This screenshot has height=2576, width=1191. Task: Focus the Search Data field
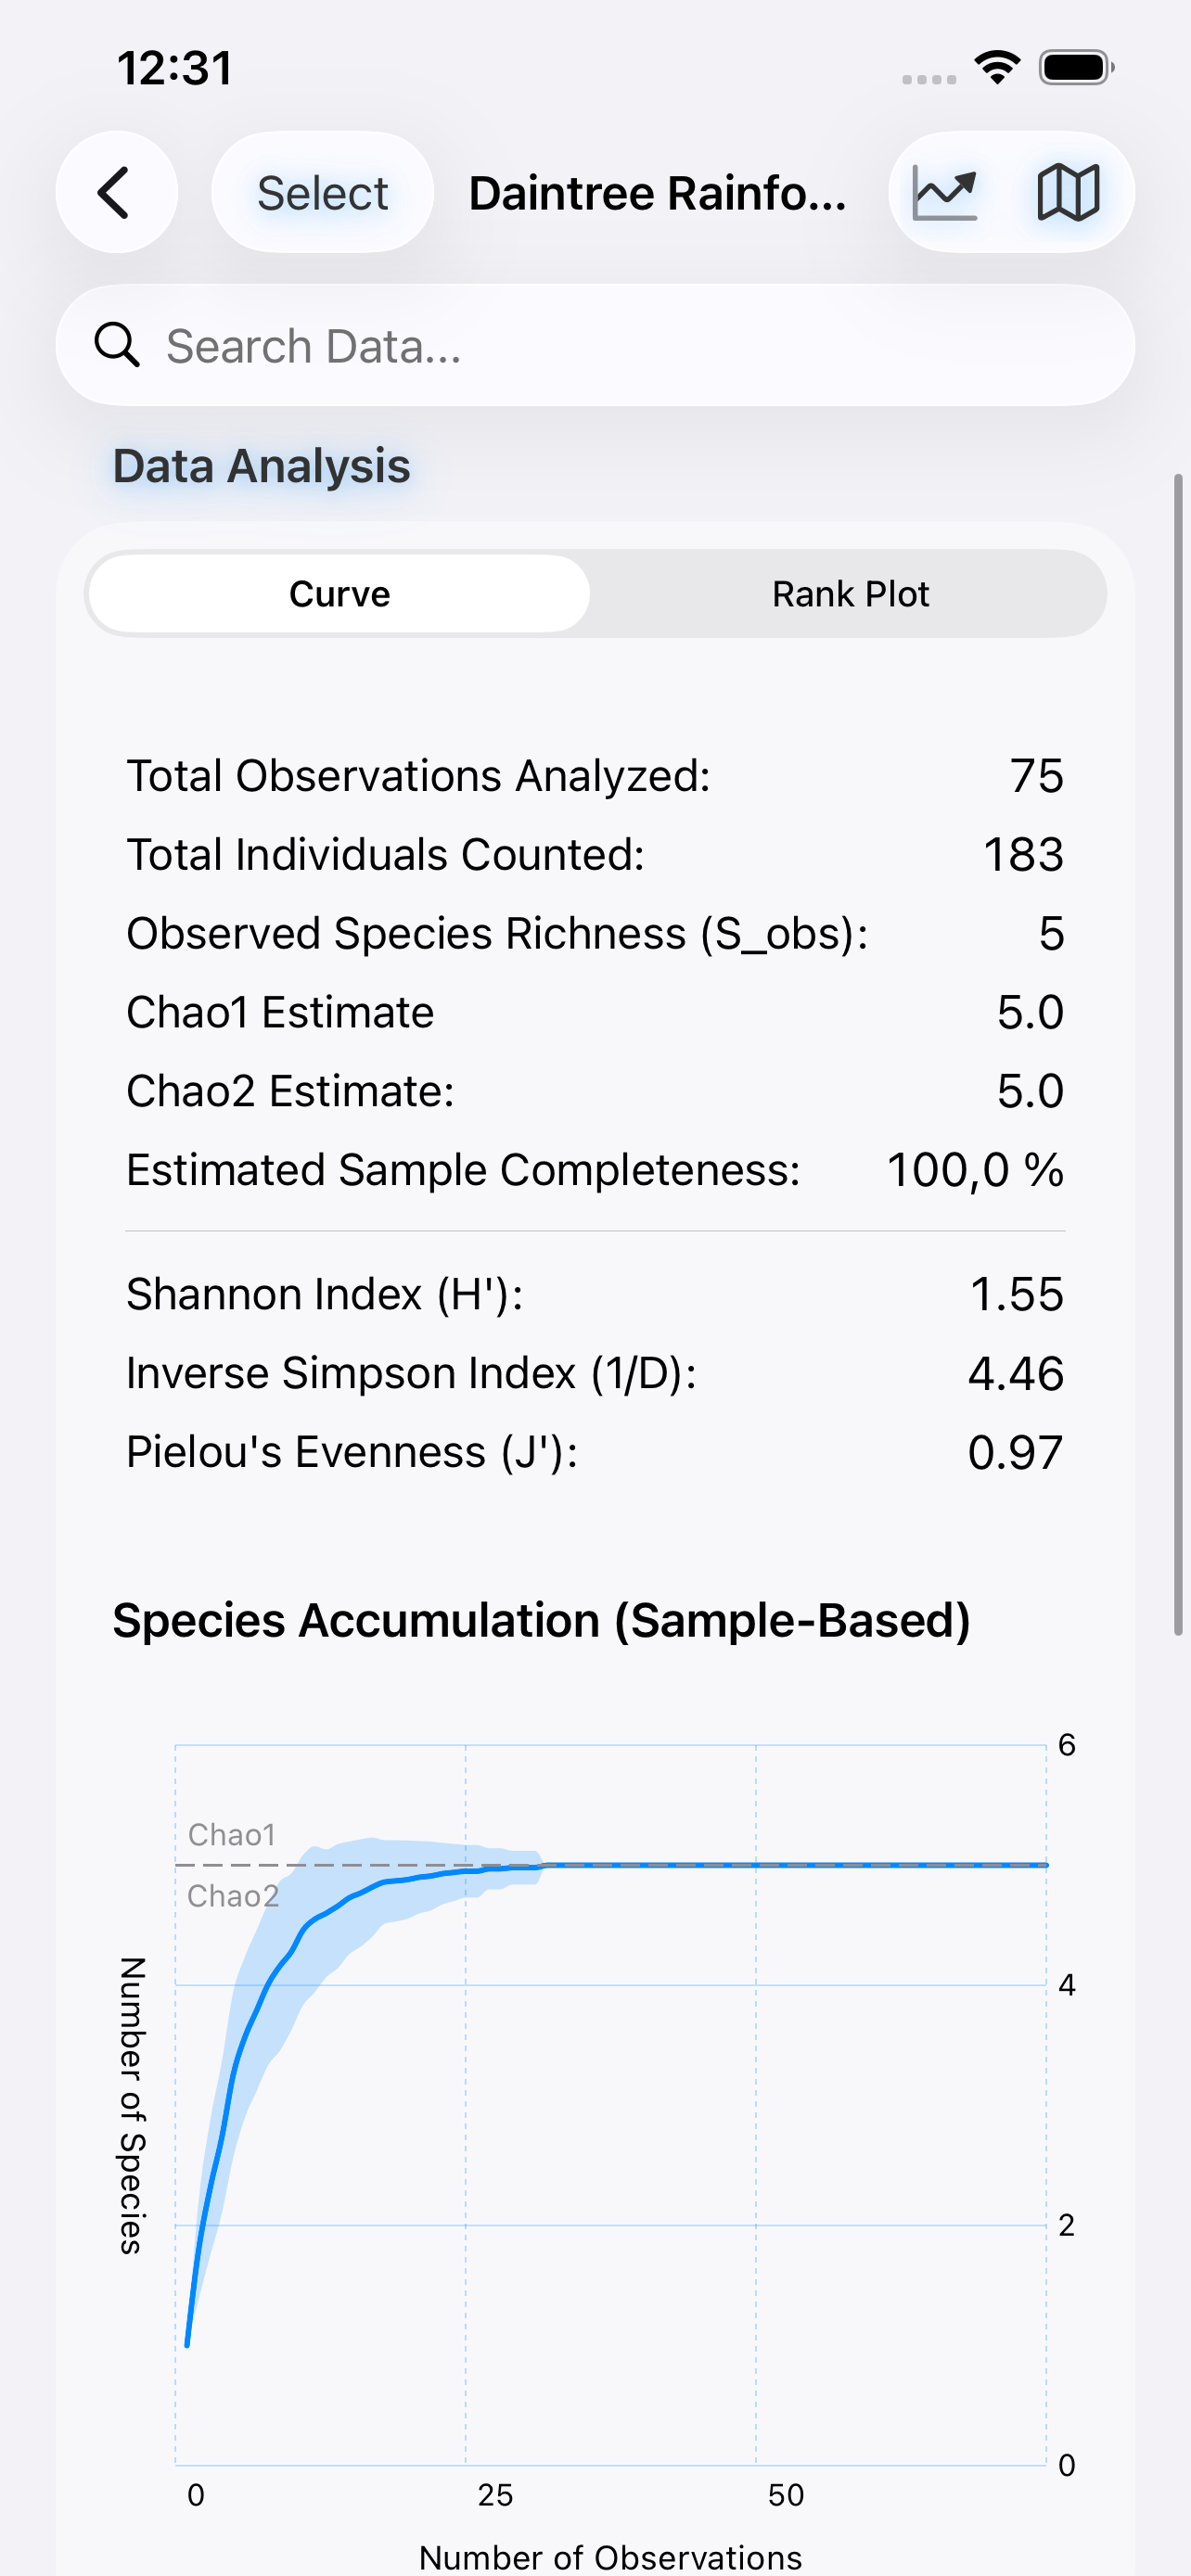pos(595,345)
